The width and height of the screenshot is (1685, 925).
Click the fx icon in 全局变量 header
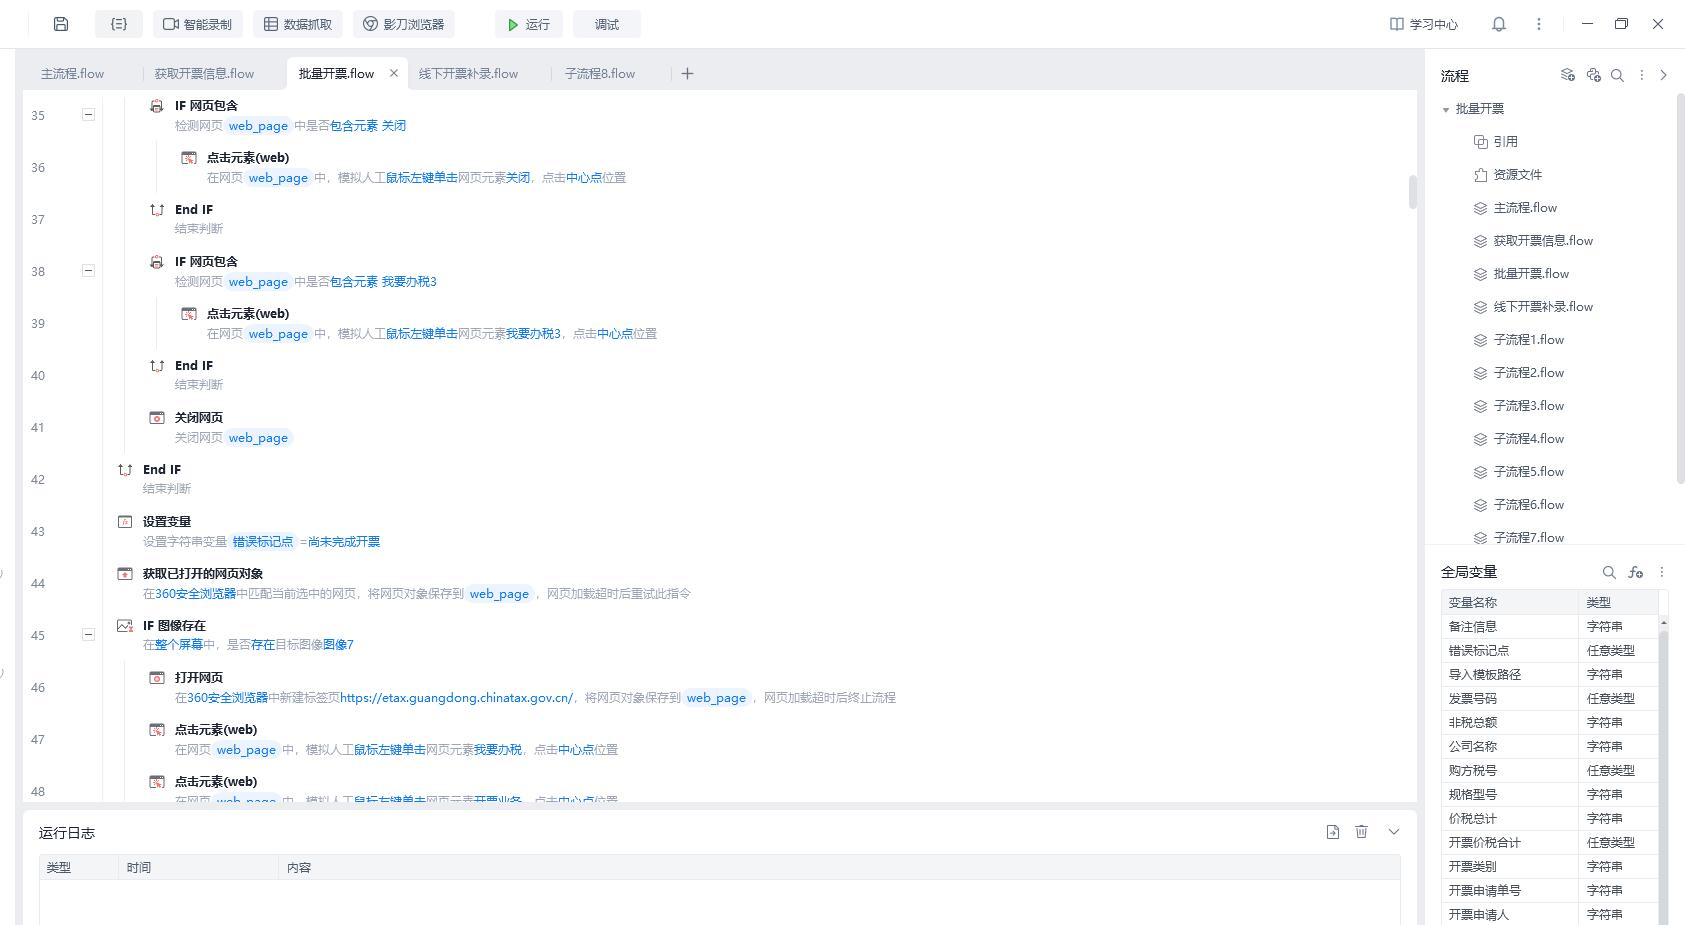(1636, 572)
